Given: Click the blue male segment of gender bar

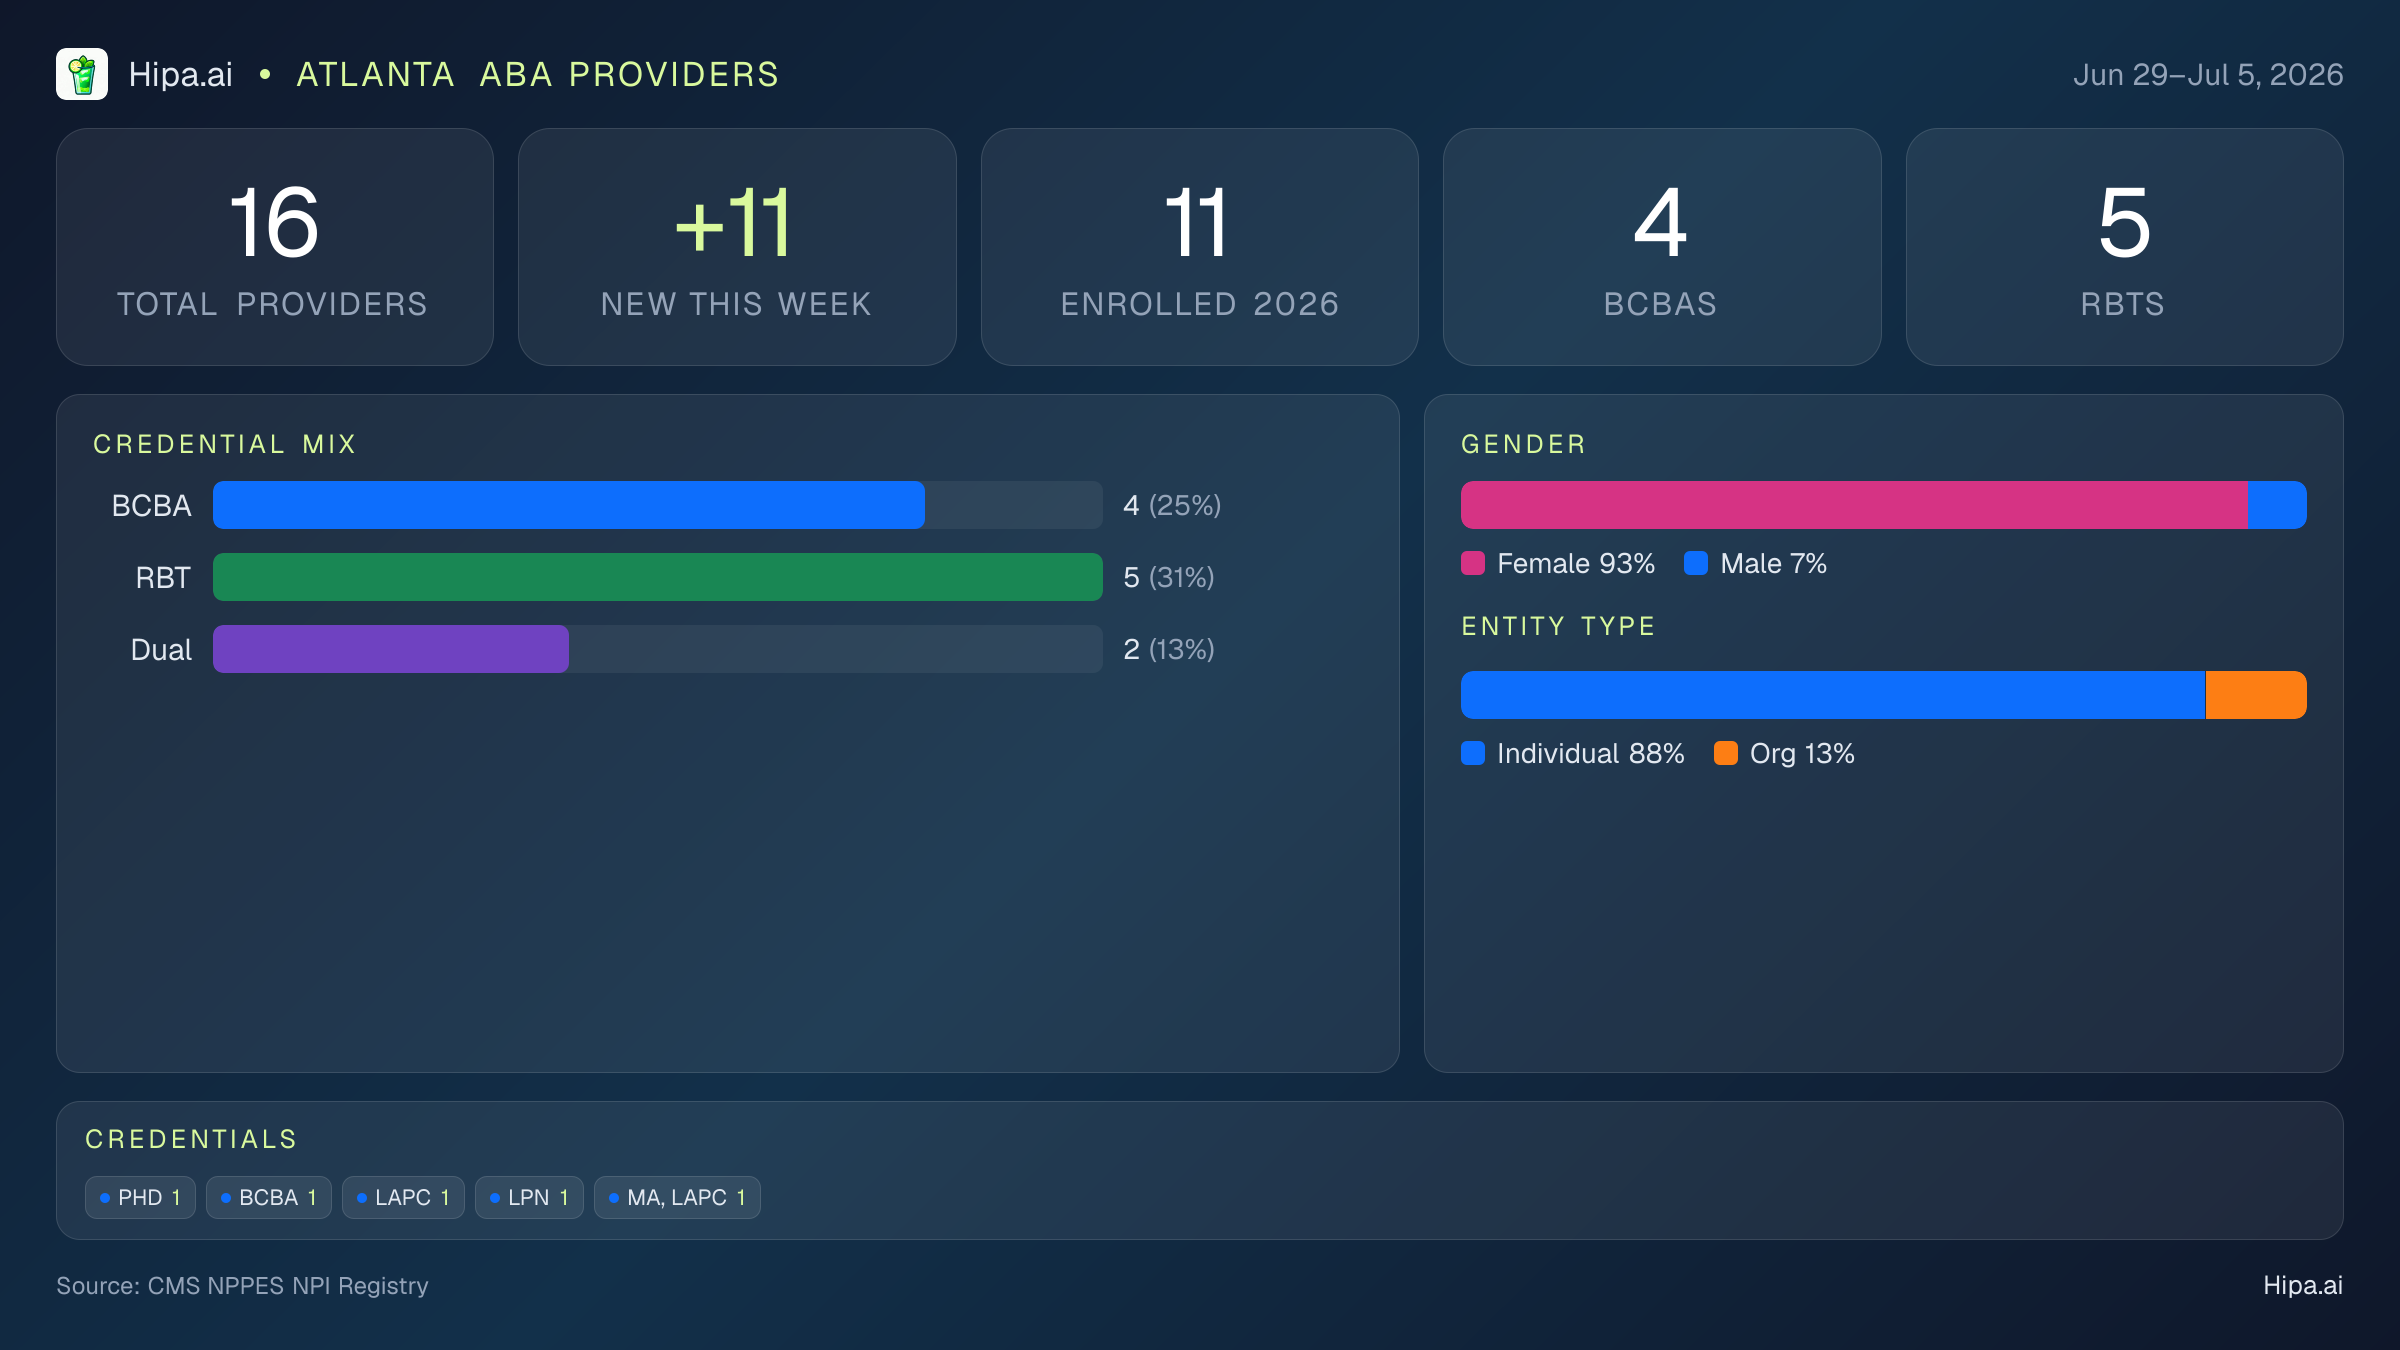Looking at the screenshot, I should tap(2277, 505).
